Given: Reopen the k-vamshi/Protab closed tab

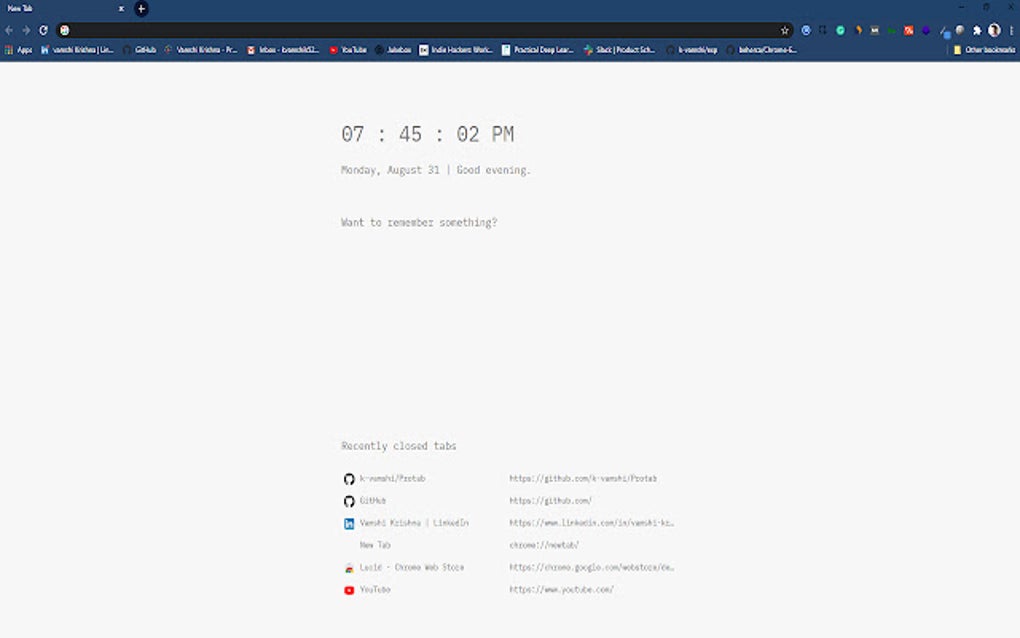Looking at the screenshot, I should point(392,478).
